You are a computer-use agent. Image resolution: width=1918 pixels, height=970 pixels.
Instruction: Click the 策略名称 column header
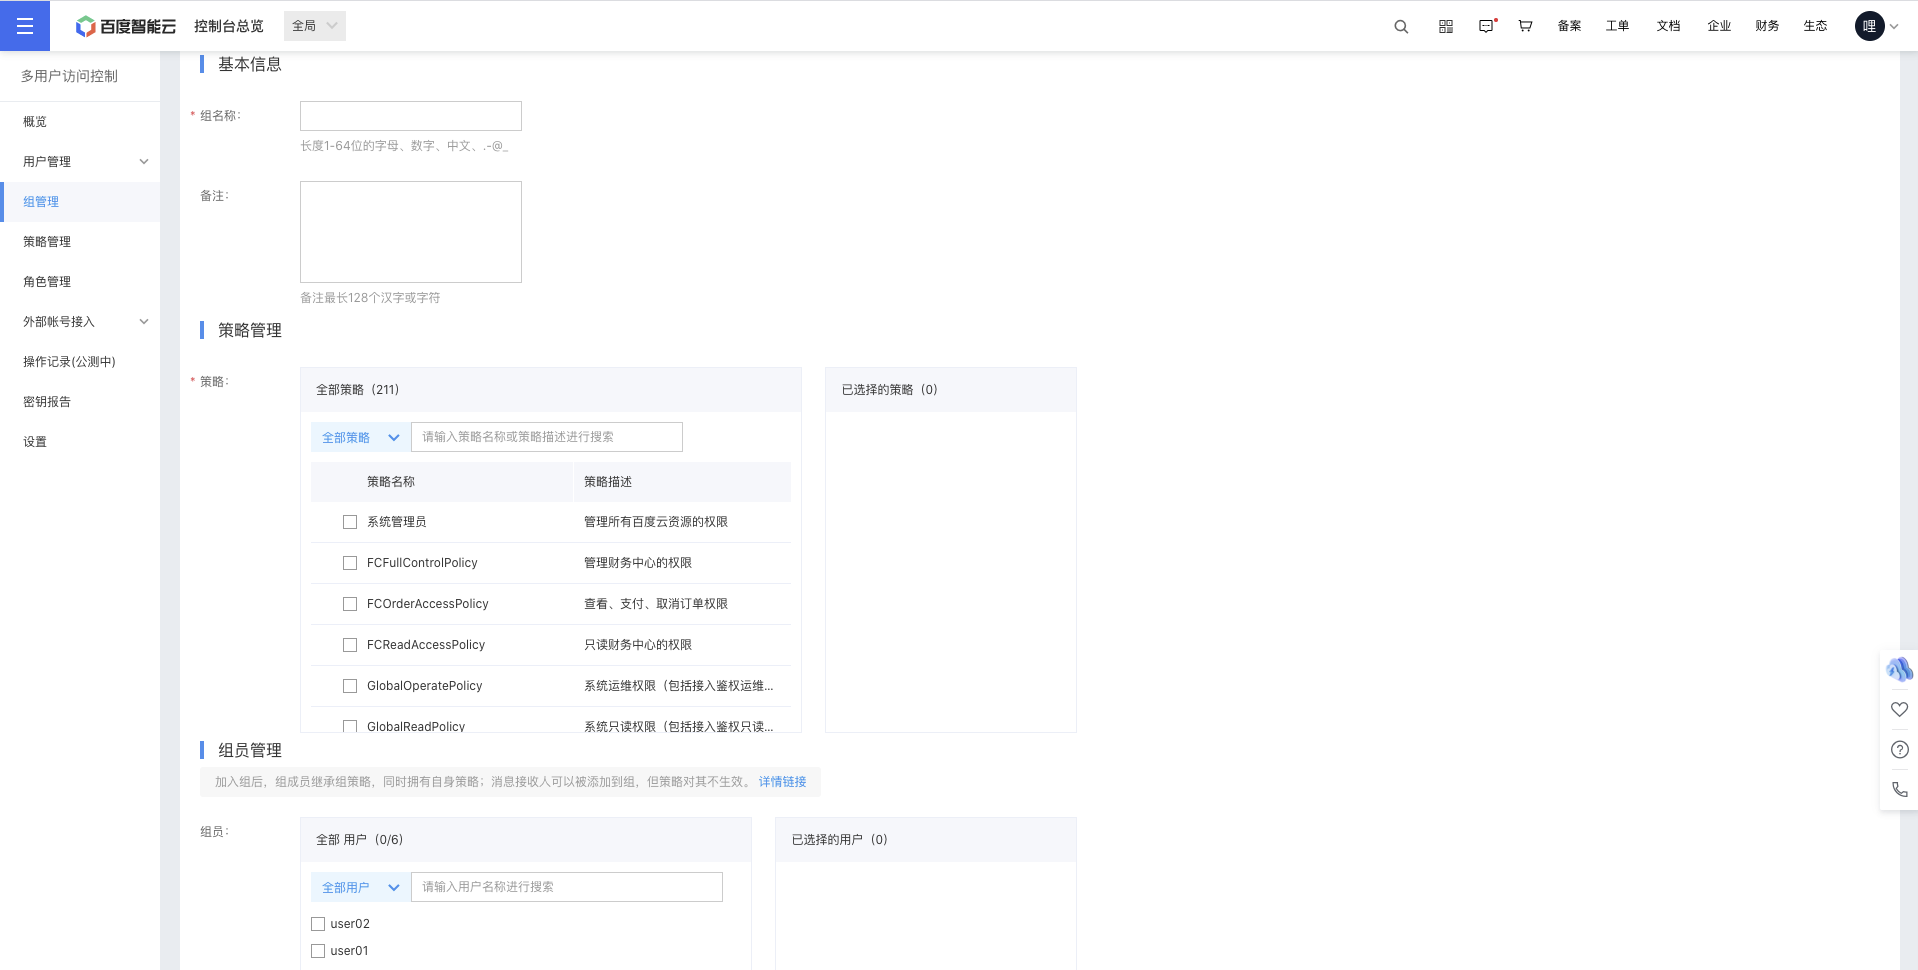point(391,482)
